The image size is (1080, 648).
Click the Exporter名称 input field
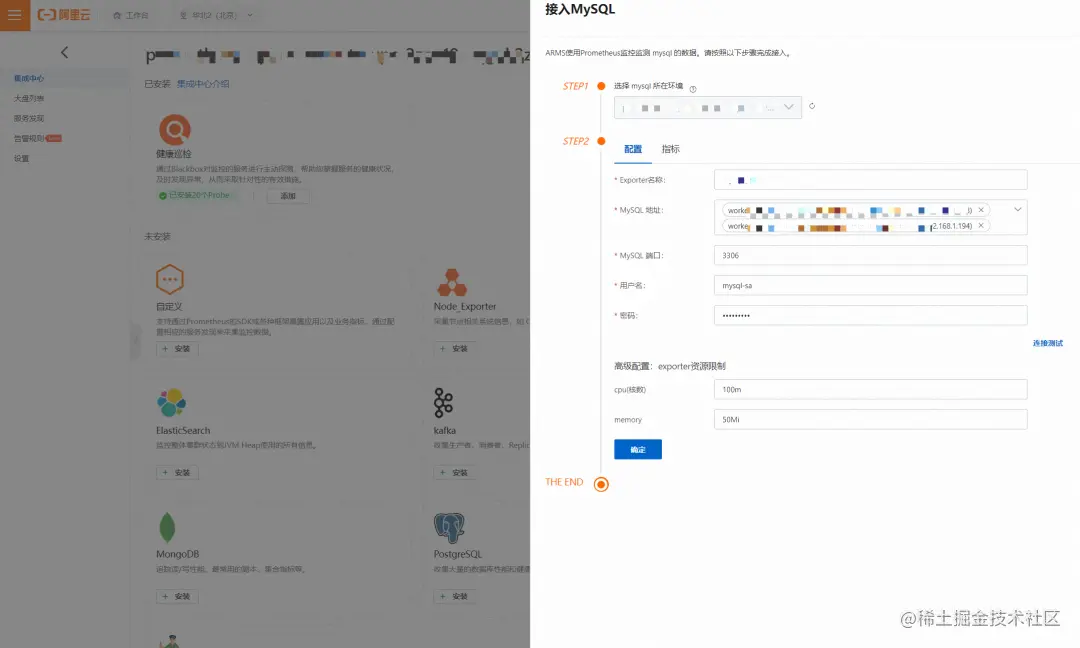pyautogui.click(x=871, y=180)
